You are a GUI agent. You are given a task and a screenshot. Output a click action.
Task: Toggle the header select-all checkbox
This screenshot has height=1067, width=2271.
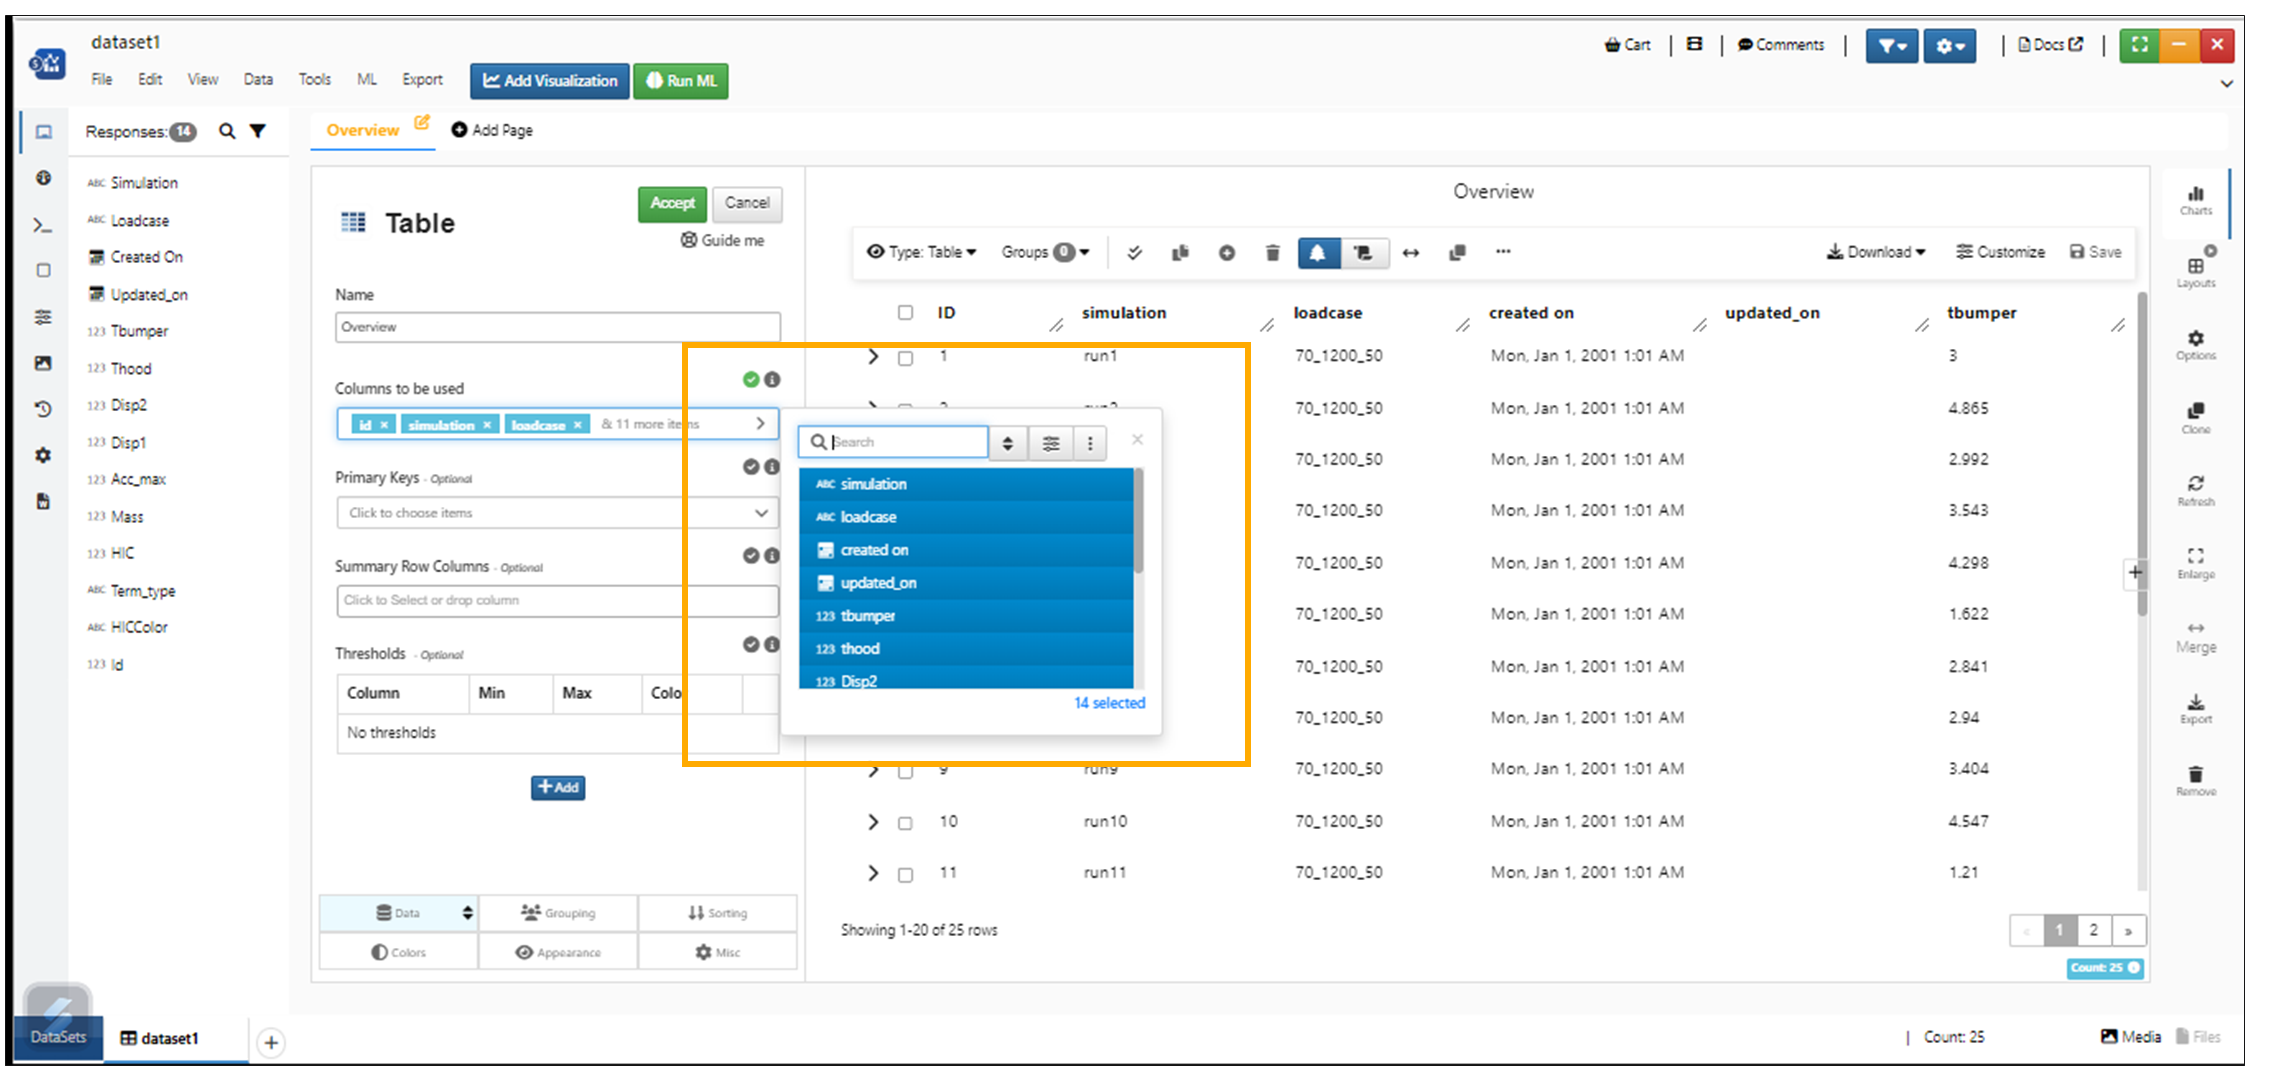(905, 313)
